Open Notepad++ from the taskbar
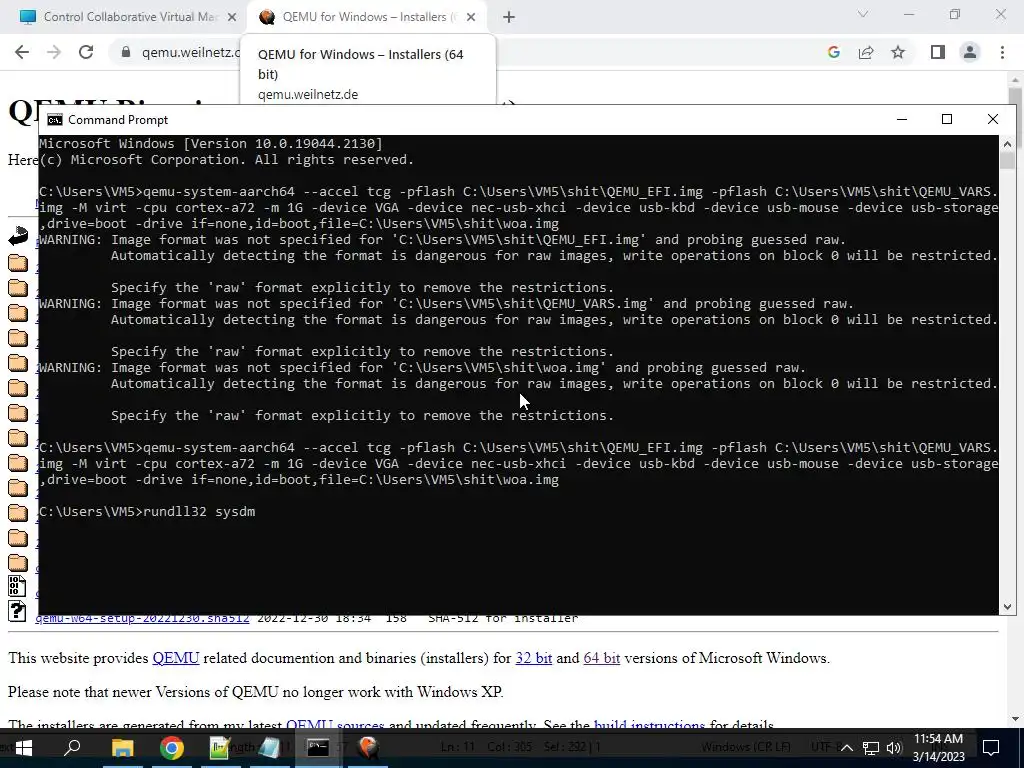The height and width of the screenshot is (768, 1024). point(220,747)
